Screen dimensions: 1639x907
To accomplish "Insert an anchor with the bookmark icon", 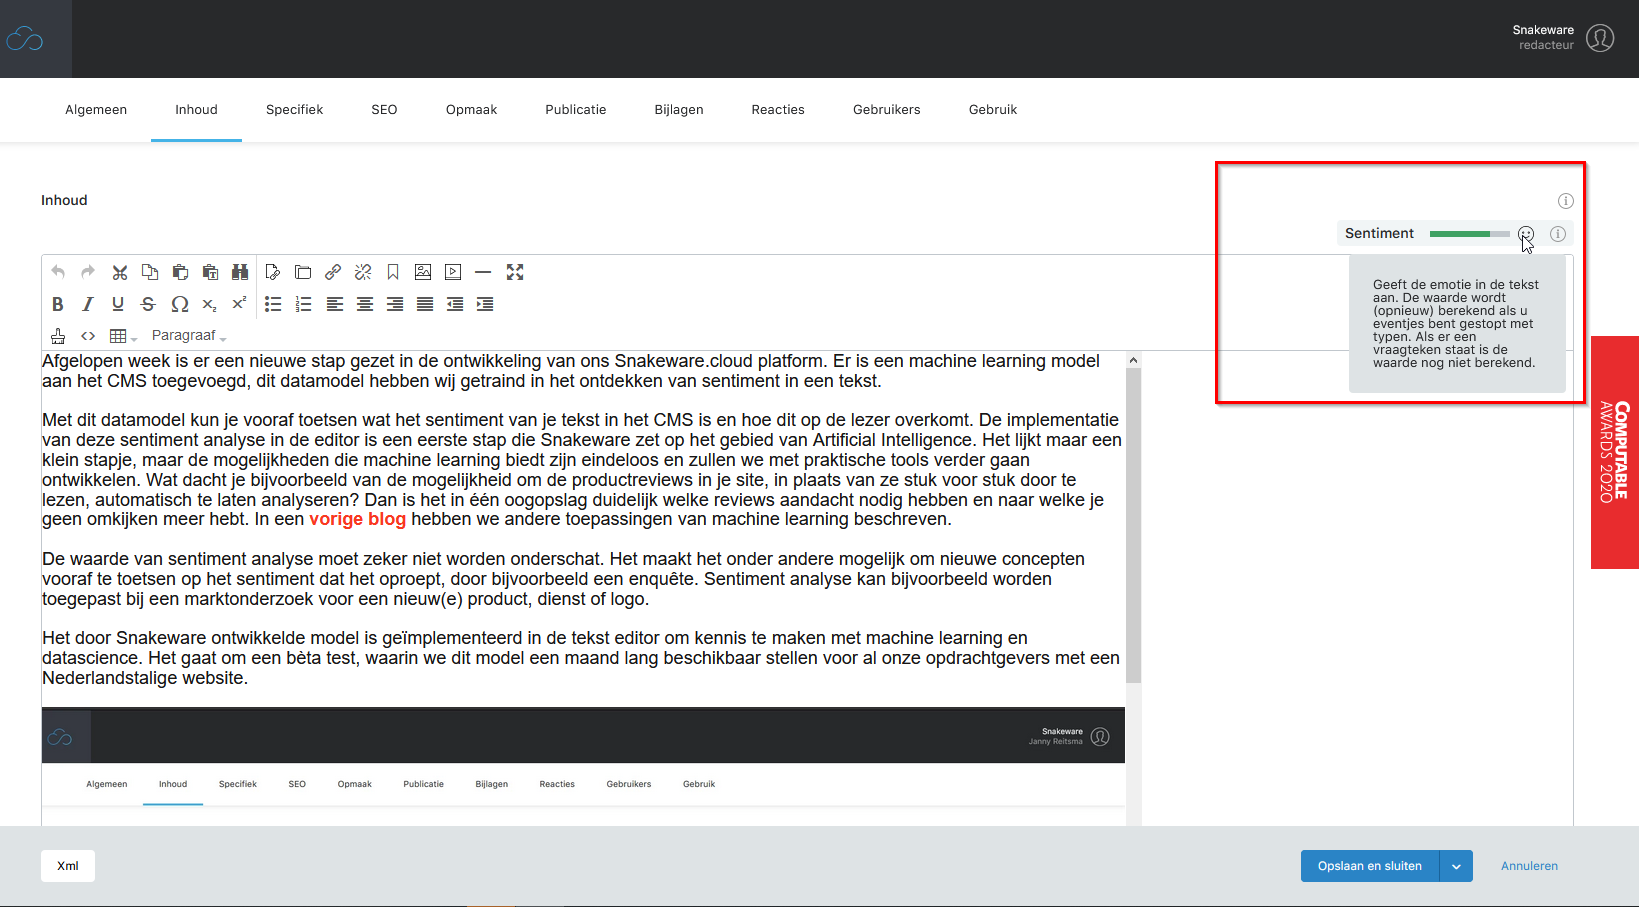I will click(393, 272).
